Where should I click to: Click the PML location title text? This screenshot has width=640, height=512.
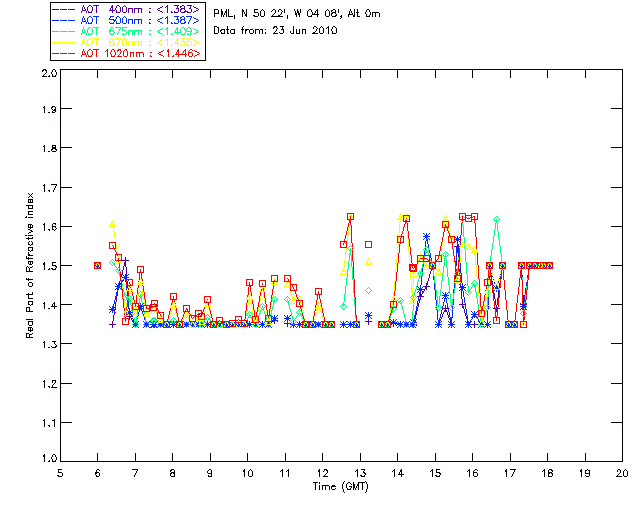297,14
